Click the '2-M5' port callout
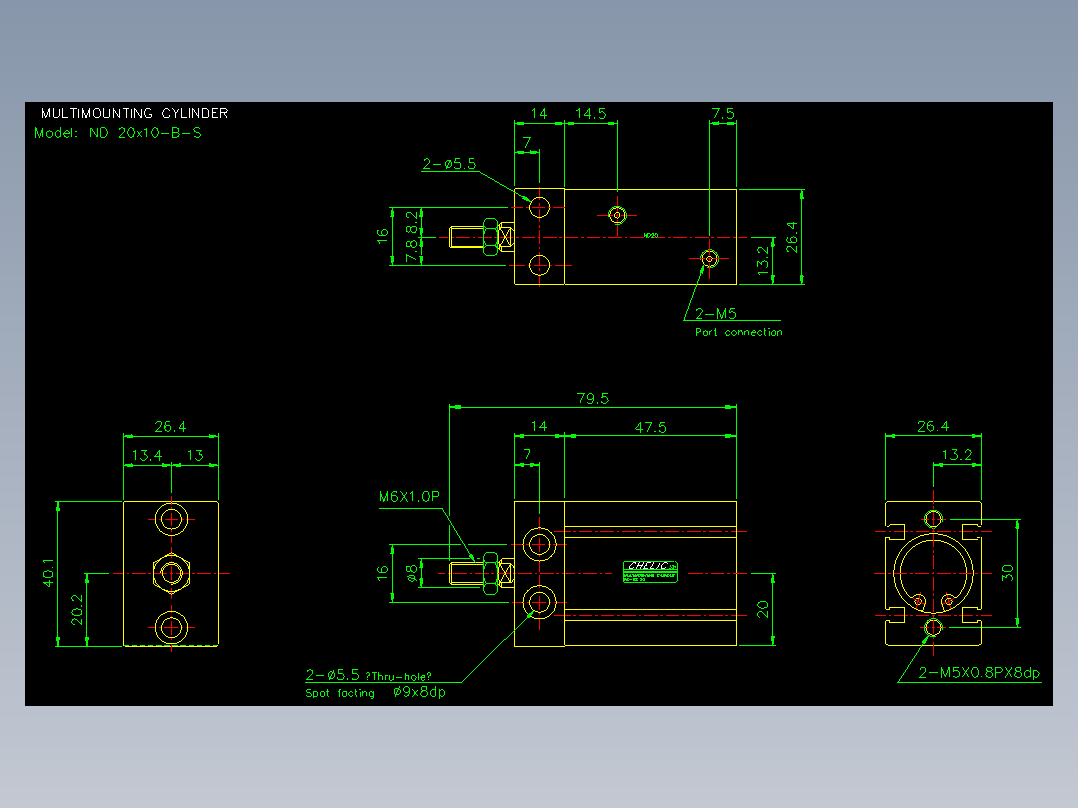Viewport: 1078px width, 808px height. pos(716,314)
